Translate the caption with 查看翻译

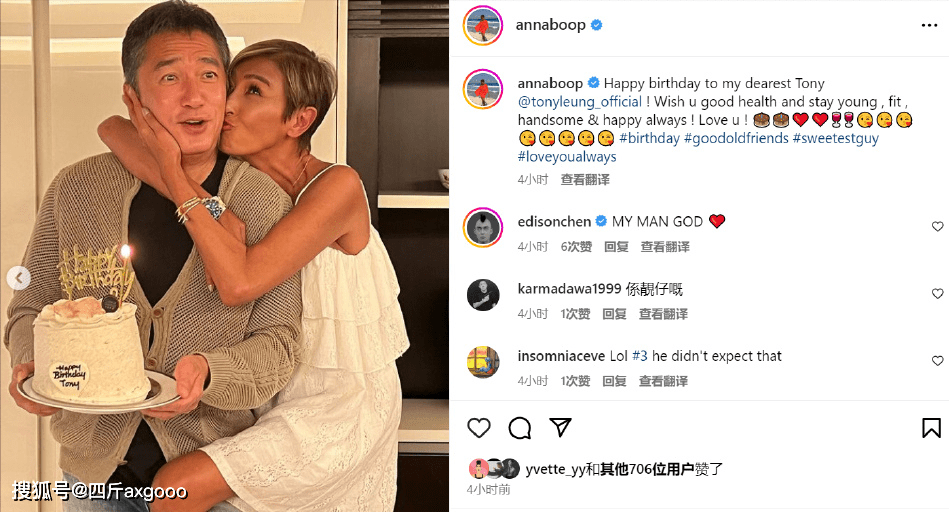pyautogui.click(x=585, y=180)
